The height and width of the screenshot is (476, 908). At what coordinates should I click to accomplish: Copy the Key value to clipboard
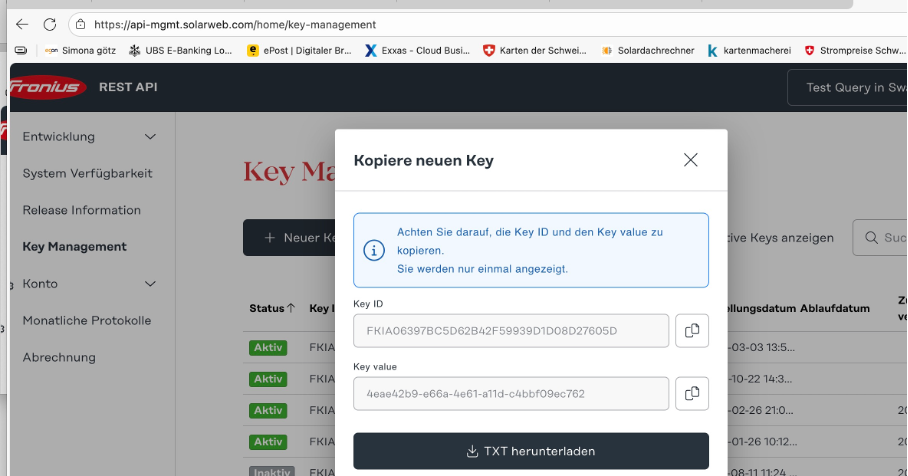tap(691, 393)
